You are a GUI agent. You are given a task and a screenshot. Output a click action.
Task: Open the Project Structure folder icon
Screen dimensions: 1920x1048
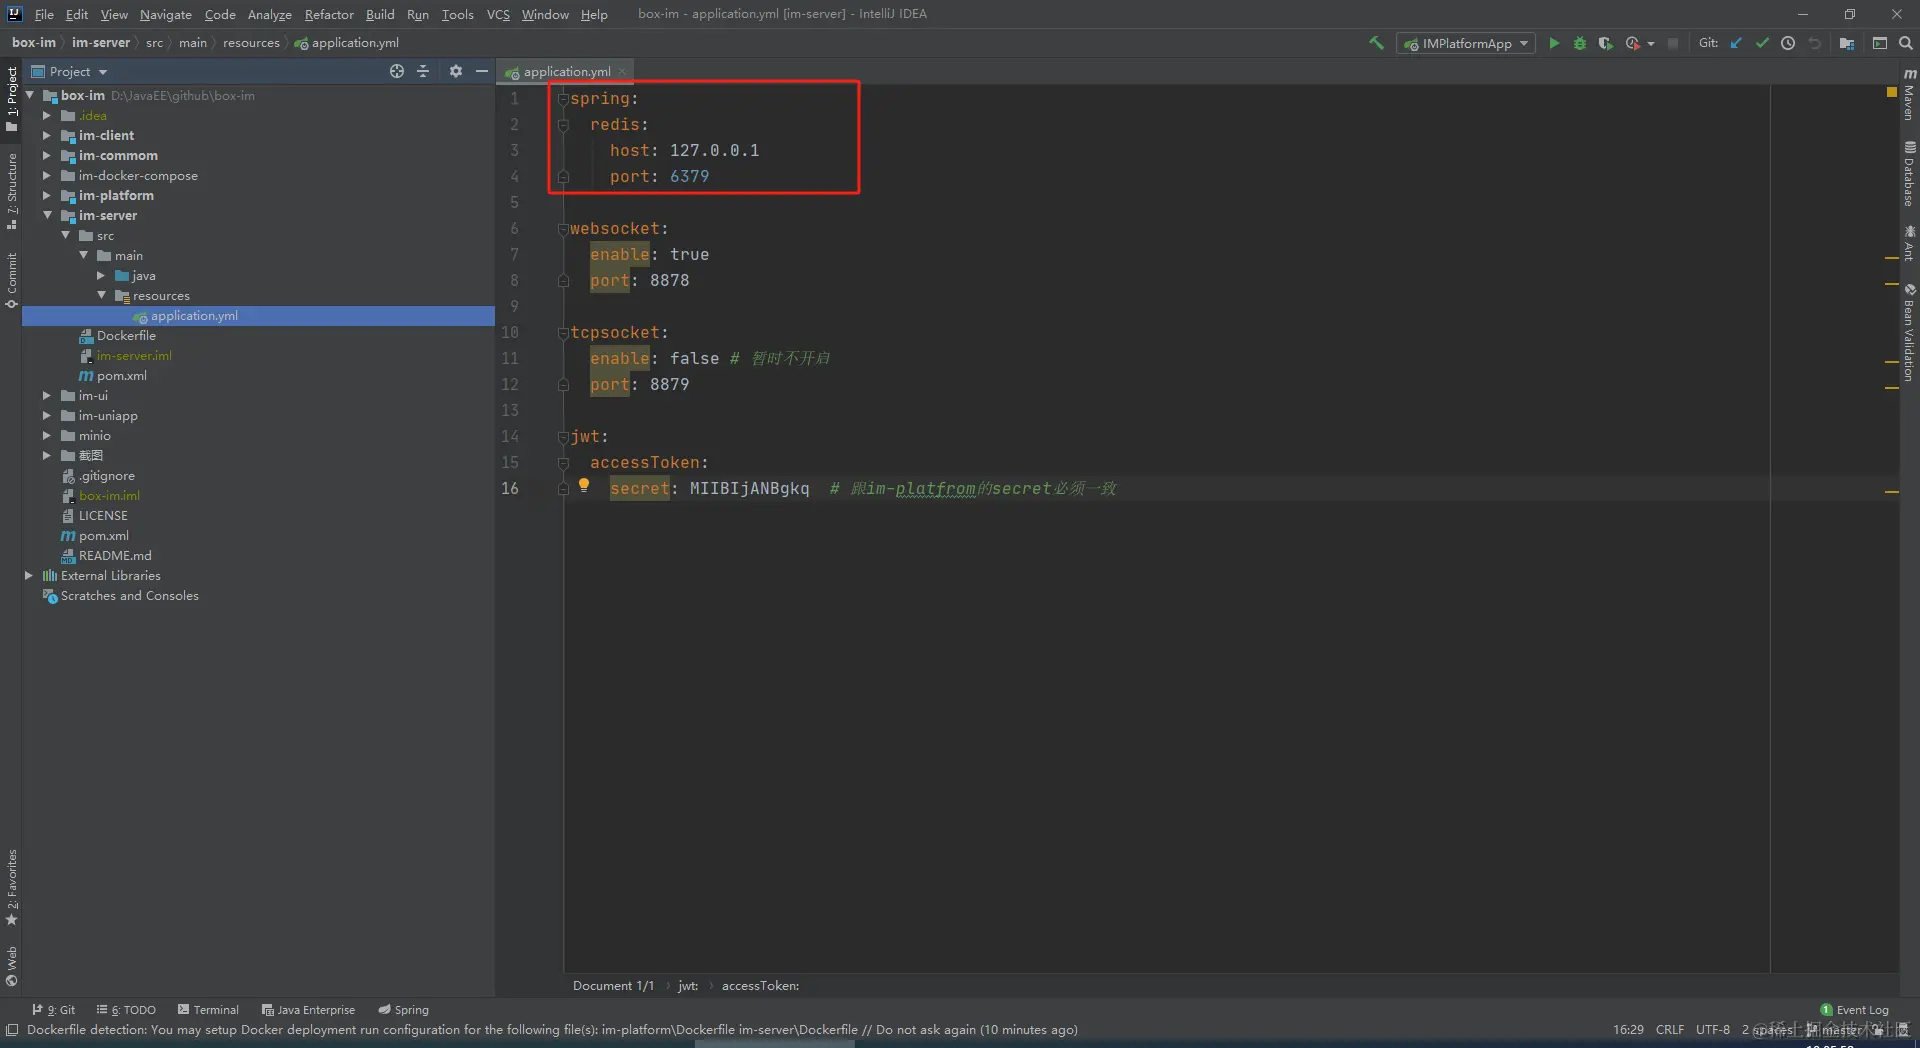[1847, 43]
